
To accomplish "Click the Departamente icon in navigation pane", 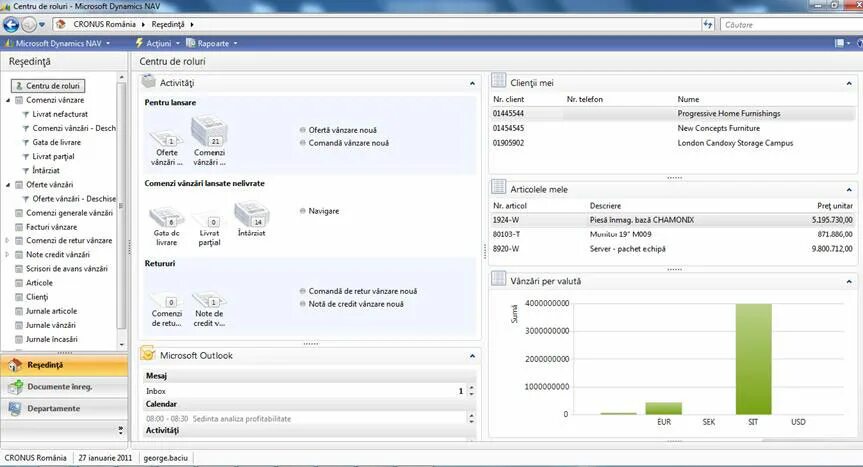I will click(15, 409).
